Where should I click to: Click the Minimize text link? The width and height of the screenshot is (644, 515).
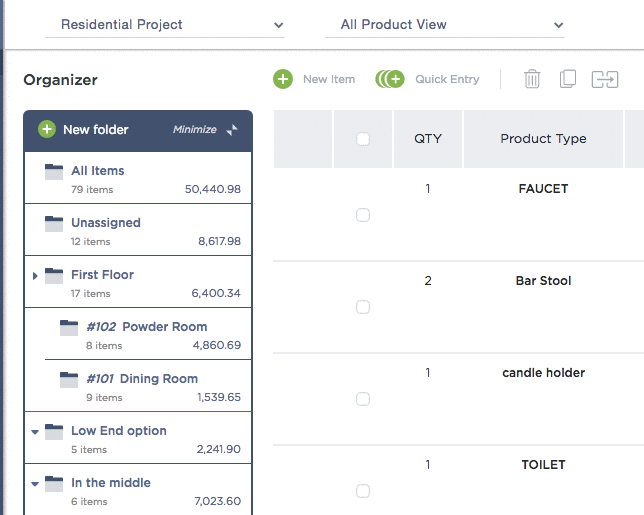[x=195, y=129]
